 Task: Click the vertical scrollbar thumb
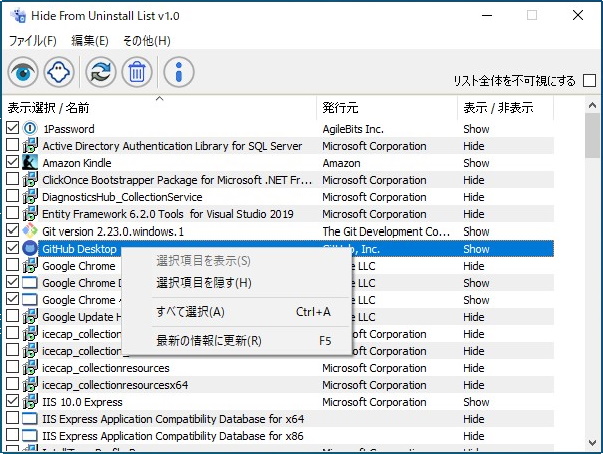click(x=592, y=135)
